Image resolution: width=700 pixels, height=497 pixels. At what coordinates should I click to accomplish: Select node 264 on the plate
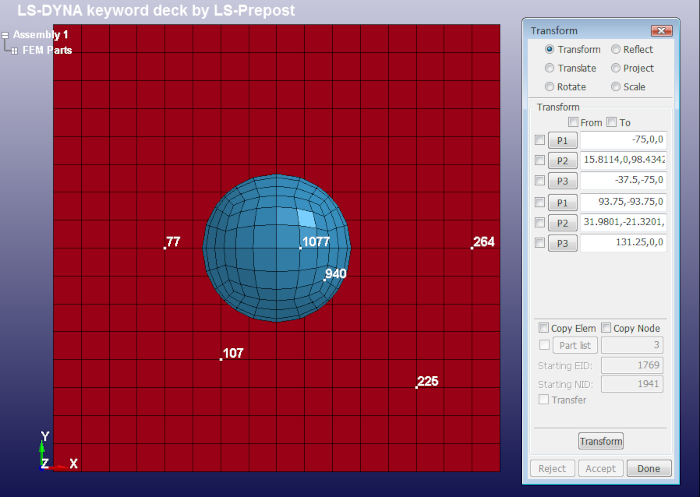pos(472,246)
